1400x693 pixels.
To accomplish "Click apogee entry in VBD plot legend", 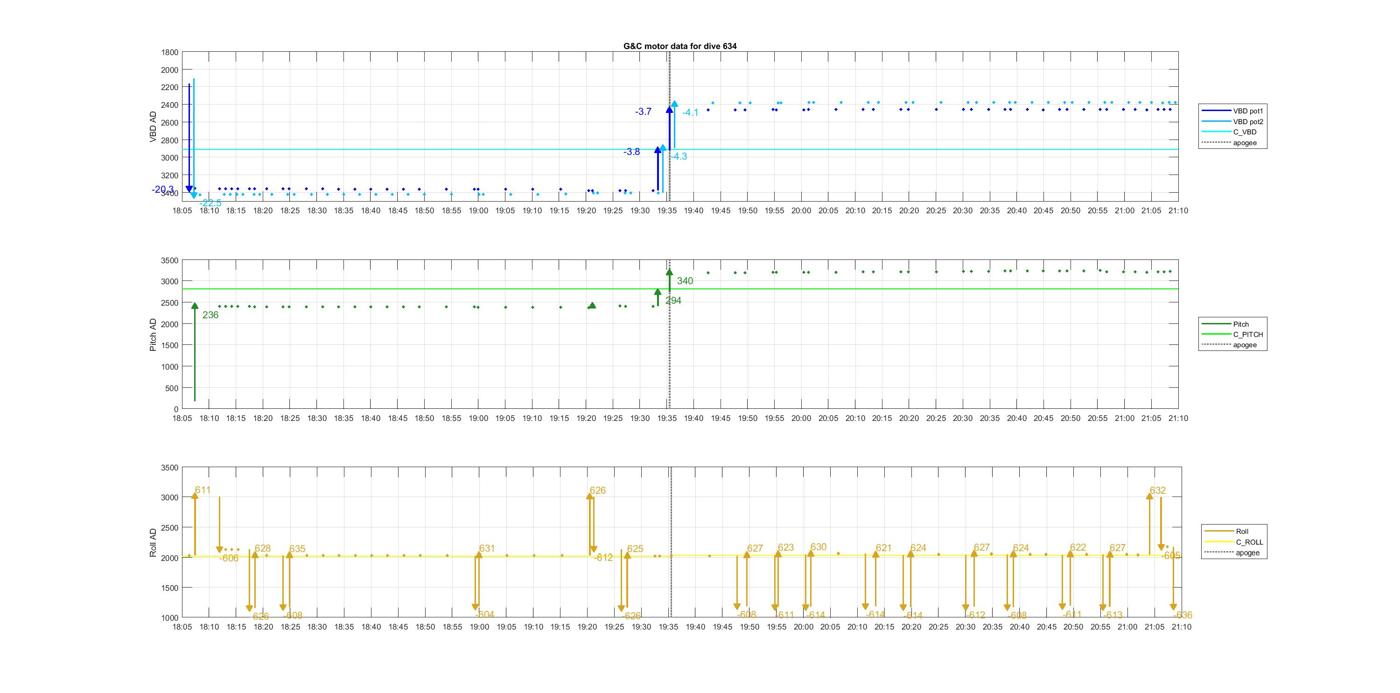I will pos(1229,142).
